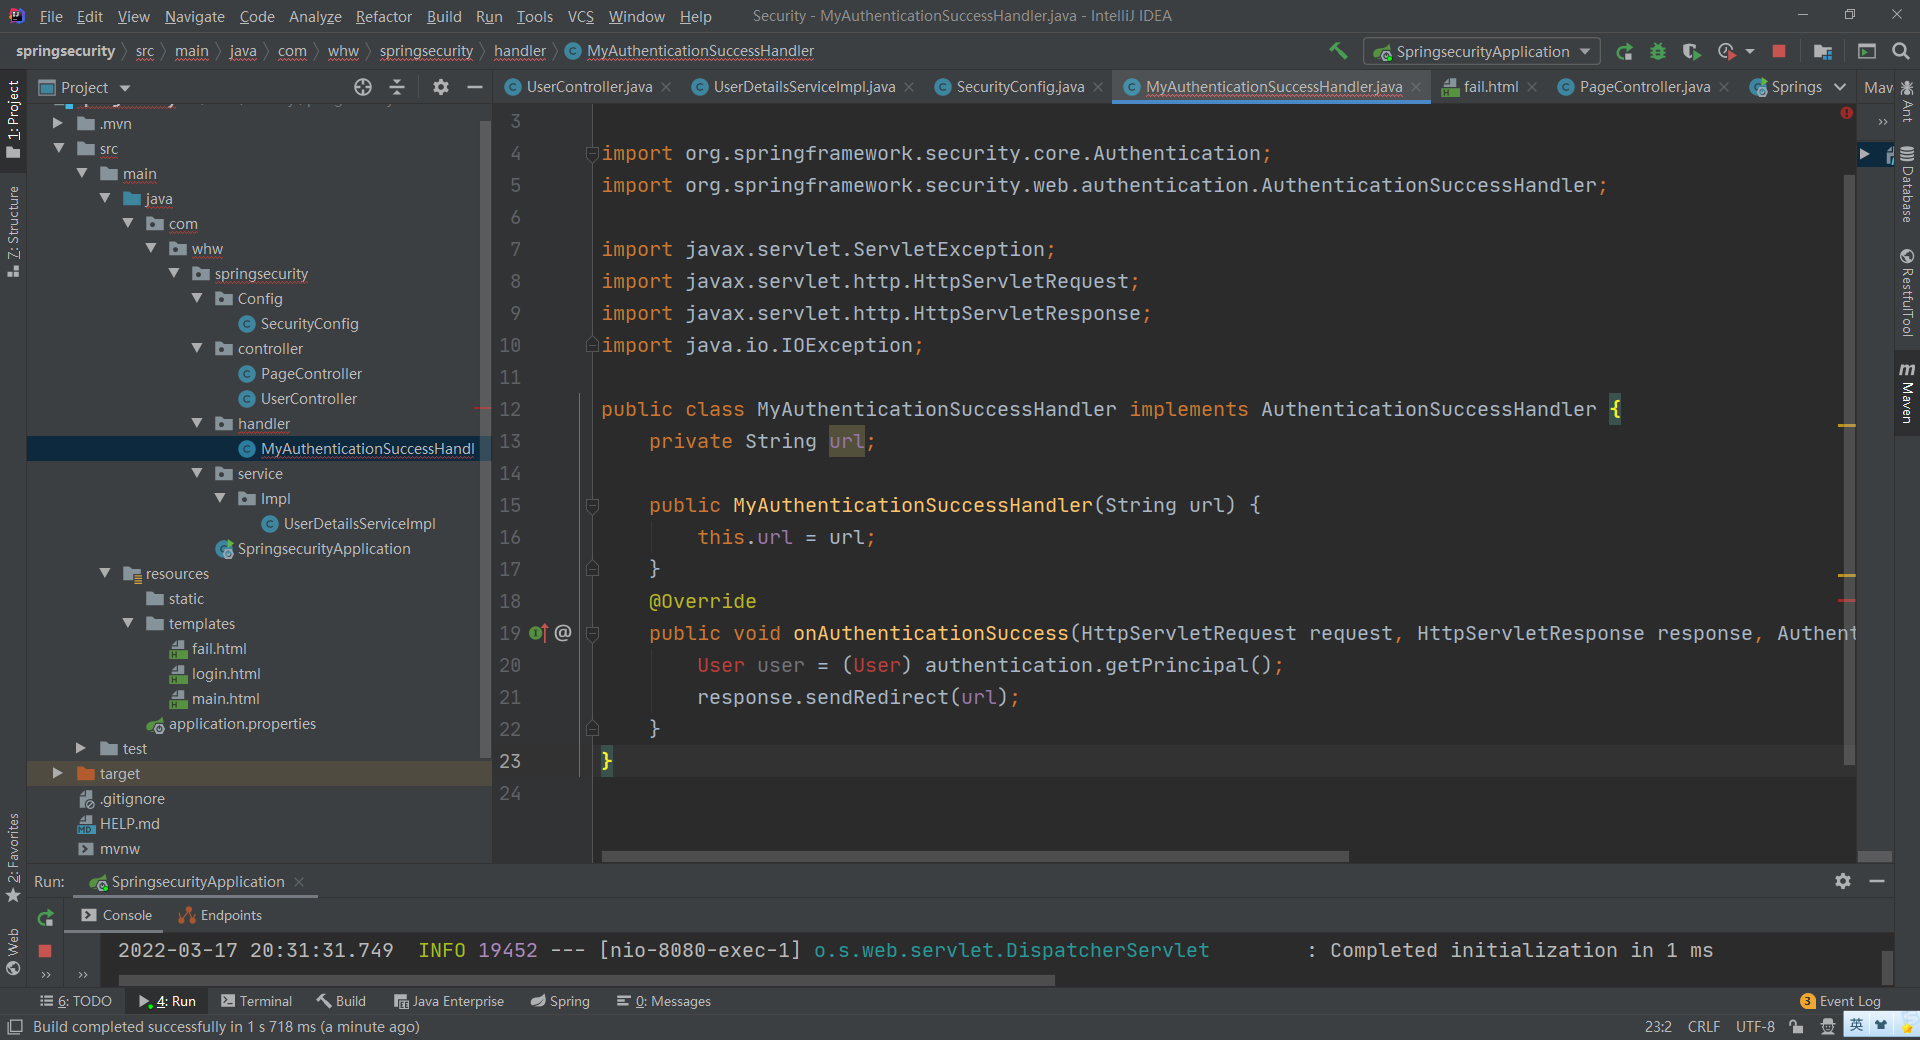The image size is (1920, 1040).
Task: Switch to SecurityConfig.java tab
Action: click(1019, 87)
